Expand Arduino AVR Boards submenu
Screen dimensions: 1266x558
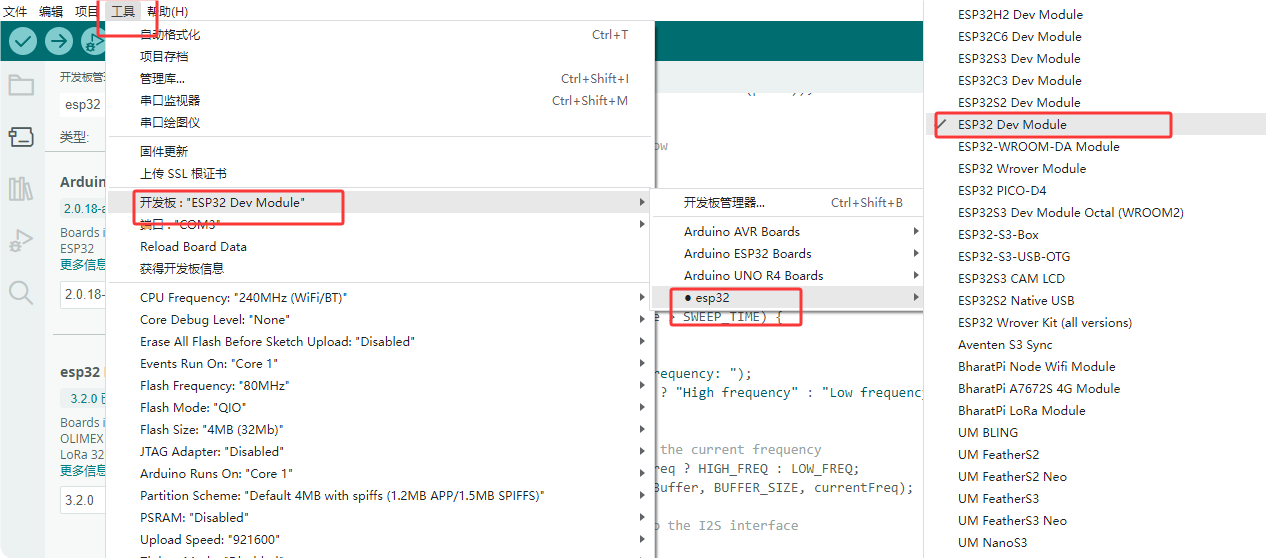tap(787, 231)
